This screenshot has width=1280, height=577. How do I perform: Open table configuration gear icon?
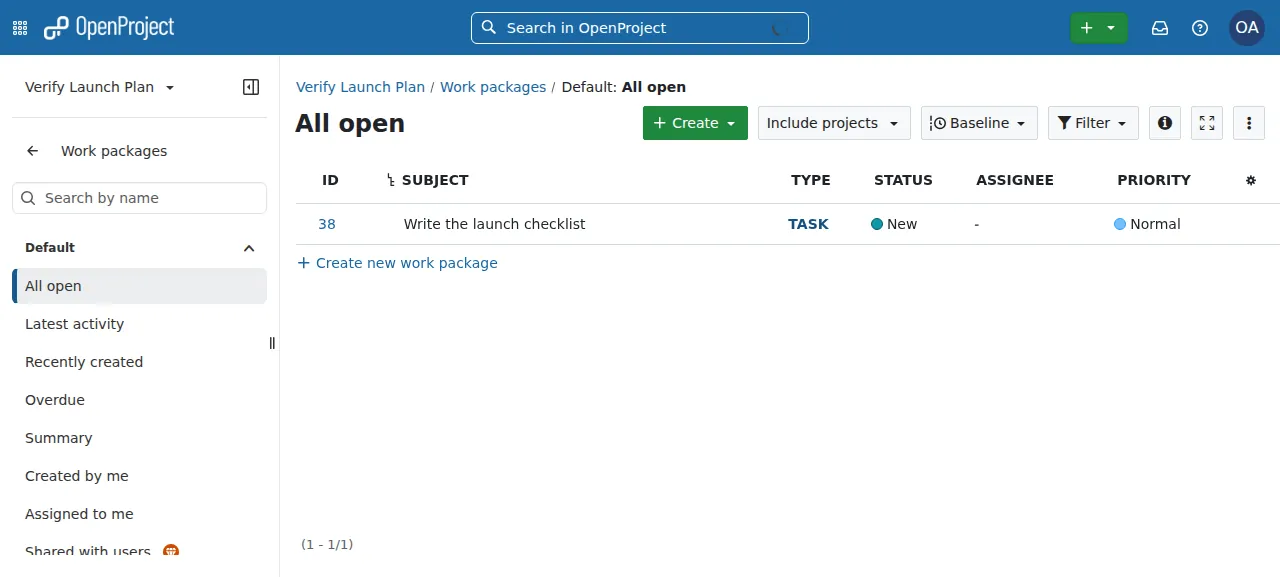coord(1251,180)
